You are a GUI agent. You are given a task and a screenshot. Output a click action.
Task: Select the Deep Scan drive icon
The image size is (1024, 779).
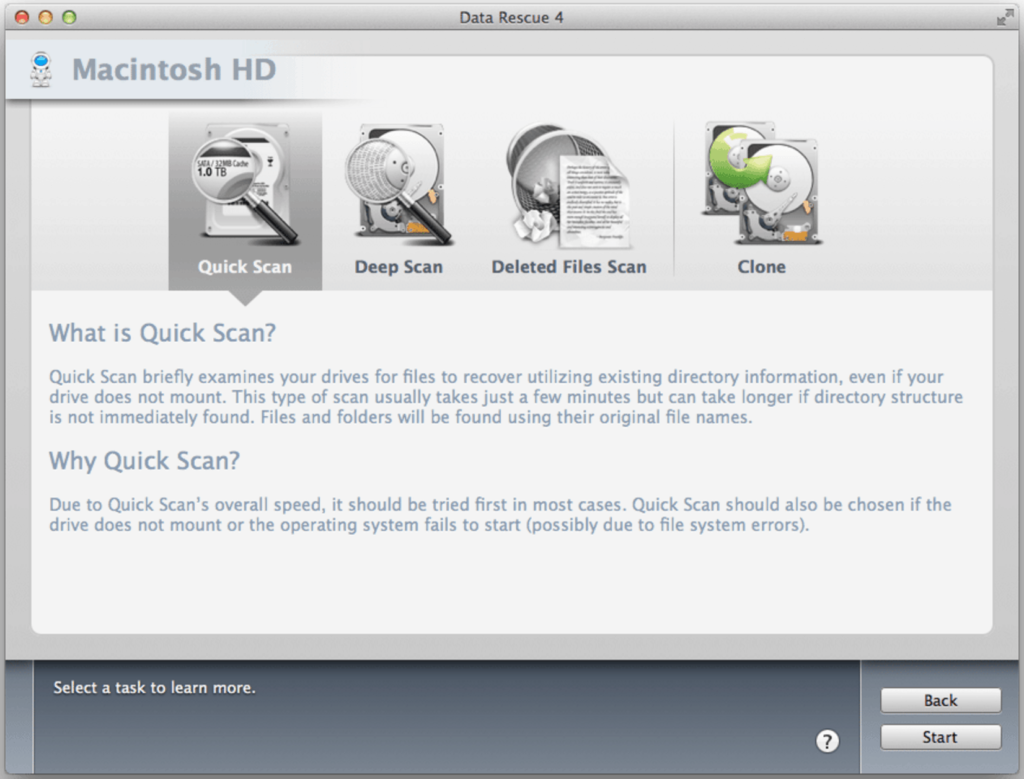(x=398, y=185)
